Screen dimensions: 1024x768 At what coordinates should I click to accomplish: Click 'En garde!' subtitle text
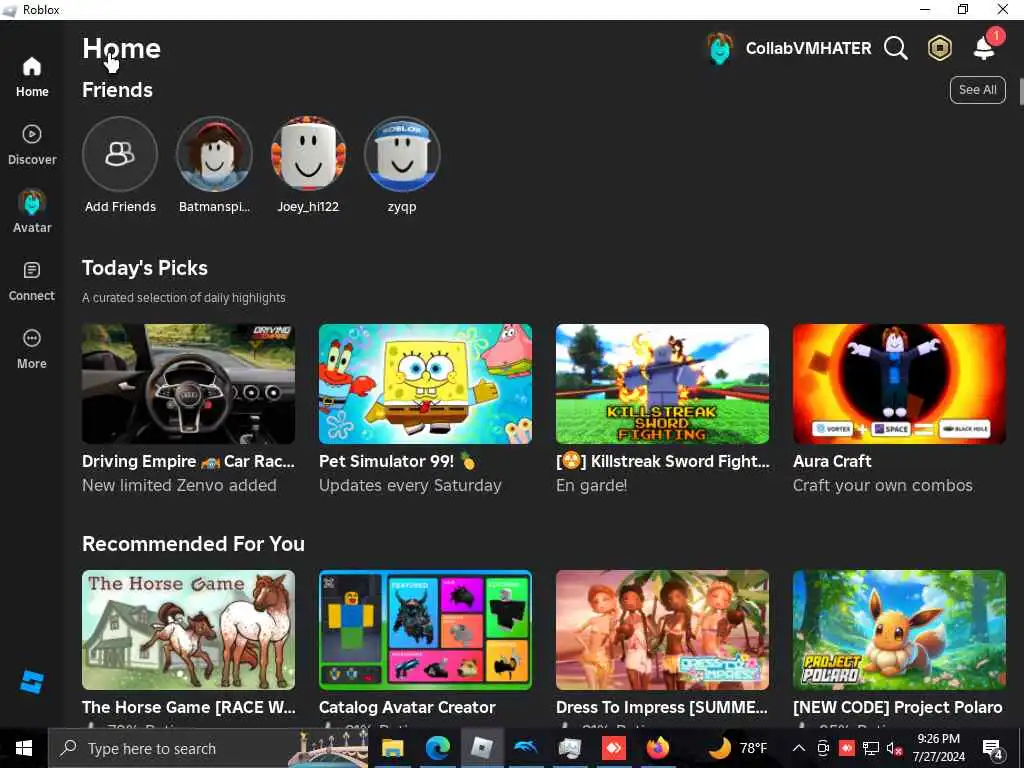(x=591, y=485)
